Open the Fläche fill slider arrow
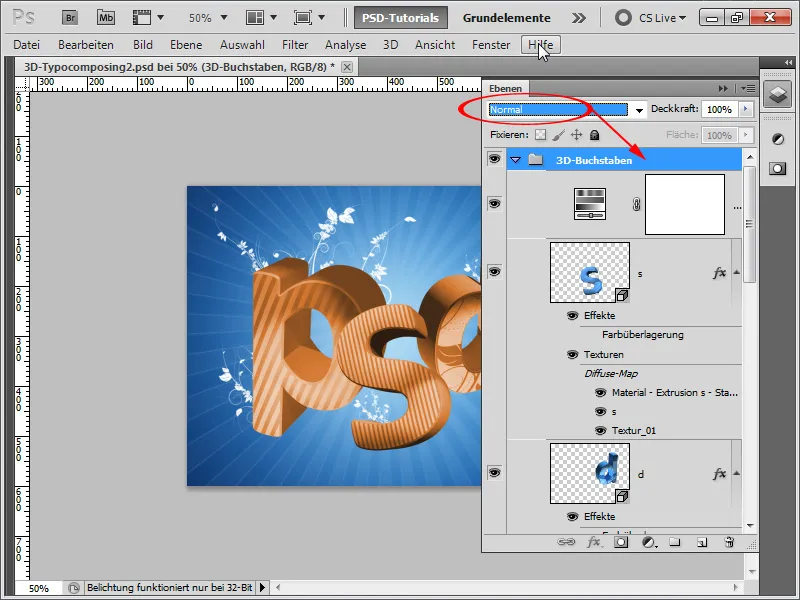Image resolution: width=800 pixels, height=600 pixels. pyautogui.click(x=745, y=135)
